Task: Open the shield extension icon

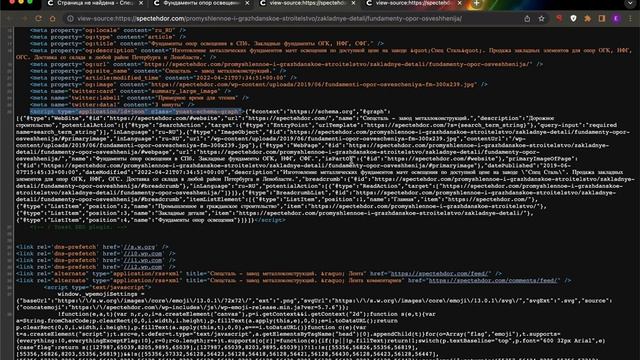Action: point(573,18)
